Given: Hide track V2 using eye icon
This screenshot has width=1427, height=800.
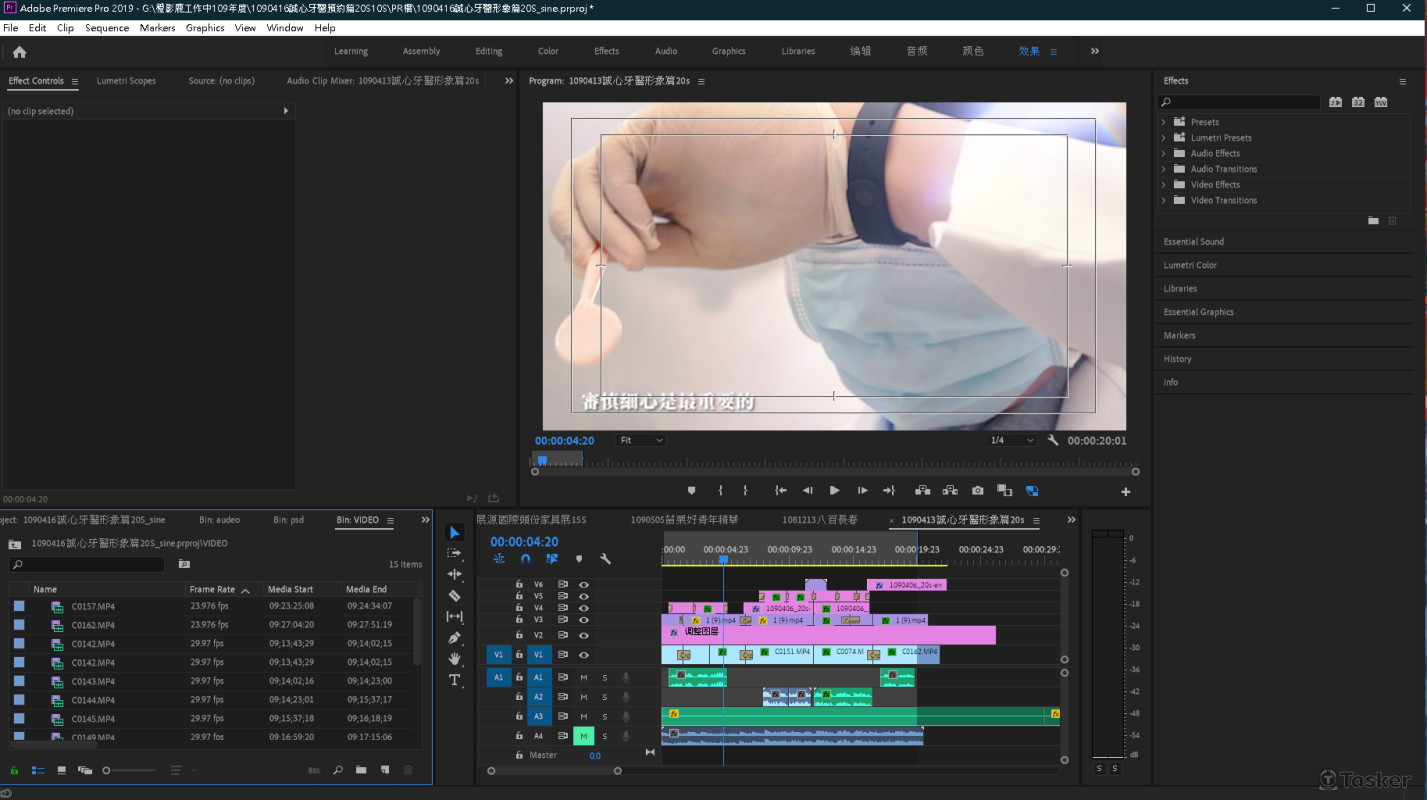Looking at the screenshot, I should 584,635.
